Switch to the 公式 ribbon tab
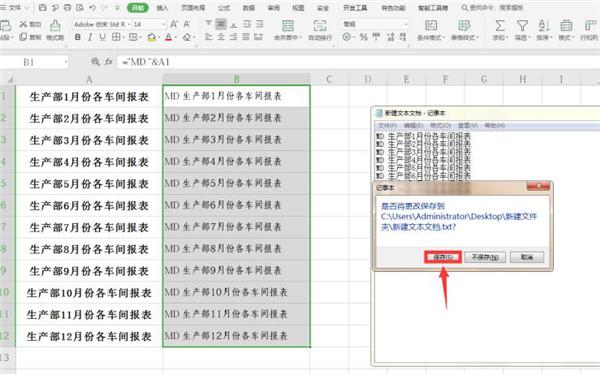Image resolution: width=600 pixels, height=374 pixels. pyautogui.click(x=224, y=8)
